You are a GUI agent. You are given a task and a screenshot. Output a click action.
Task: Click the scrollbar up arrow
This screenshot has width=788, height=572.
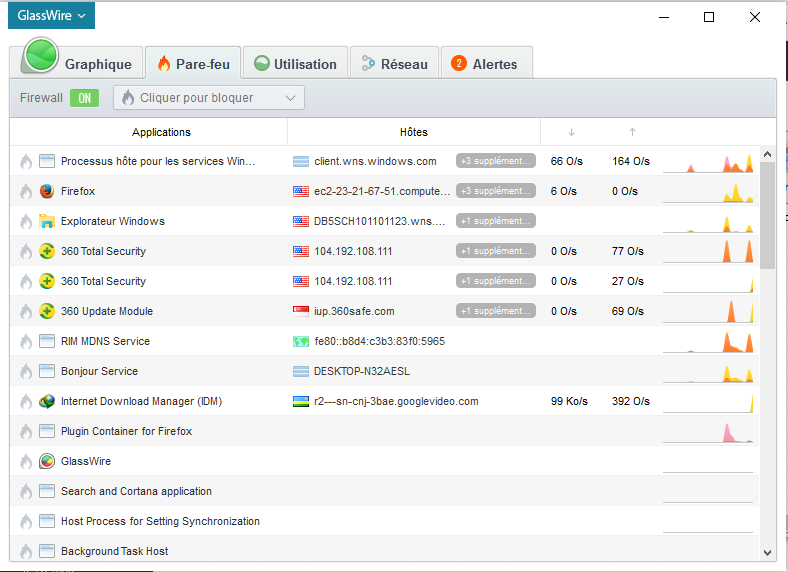click(x=767, y=154)
